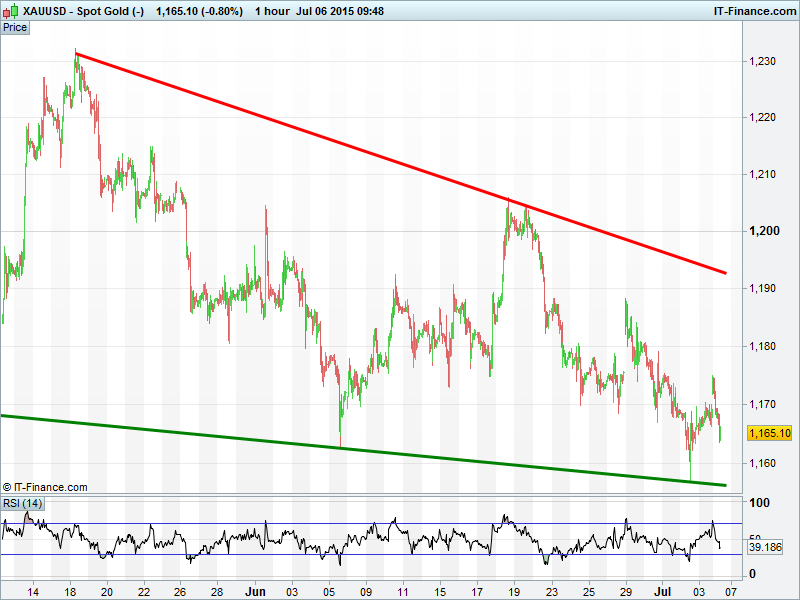
Task: Click the yellow 1,165.10 current price tag
Action: tap(769, 433)
